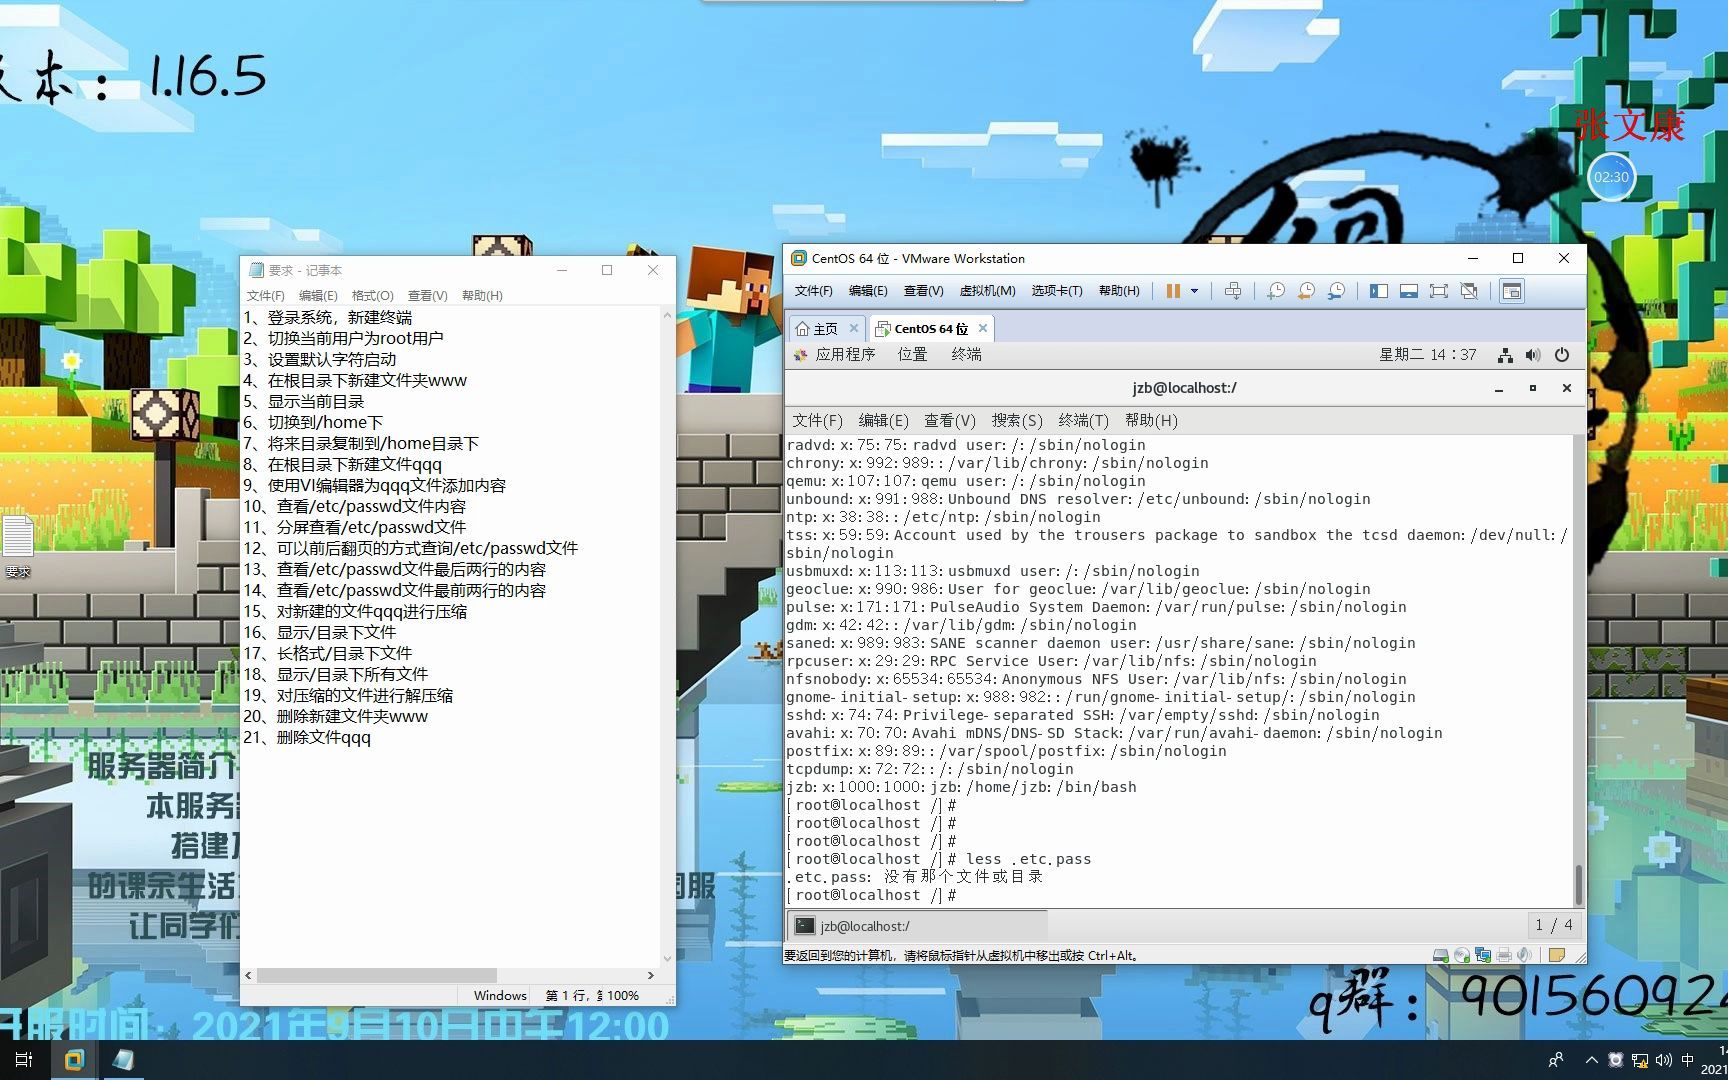Click the network adapter status icon in VMware

click(x=1482, y=955)
